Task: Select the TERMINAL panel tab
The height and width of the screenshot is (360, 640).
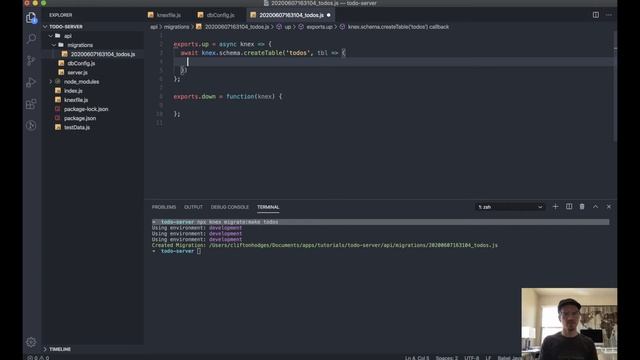Action: pos(268,207)
